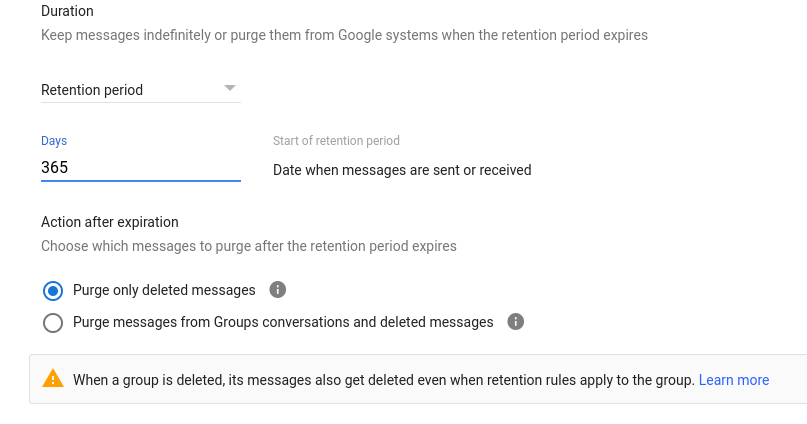
Task: Click the group deletion warning banner text
Action: click(384, 380)
